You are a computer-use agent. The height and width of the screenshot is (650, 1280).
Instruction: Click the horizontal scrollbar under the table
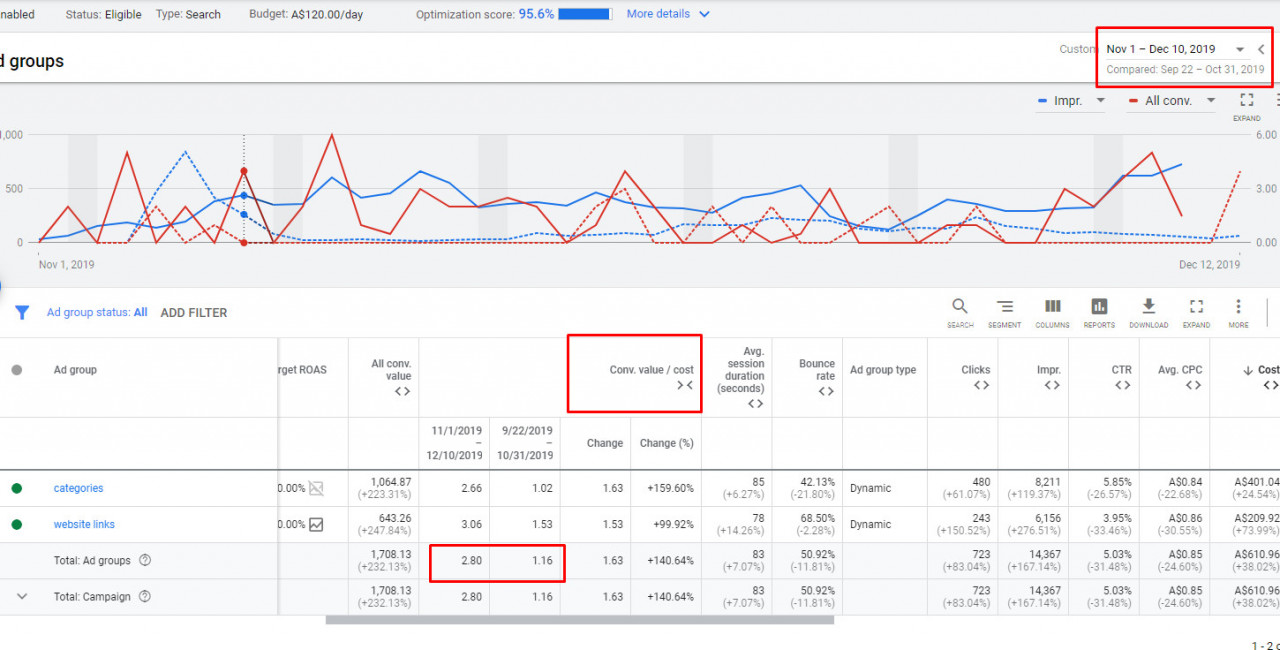point(579,620)
